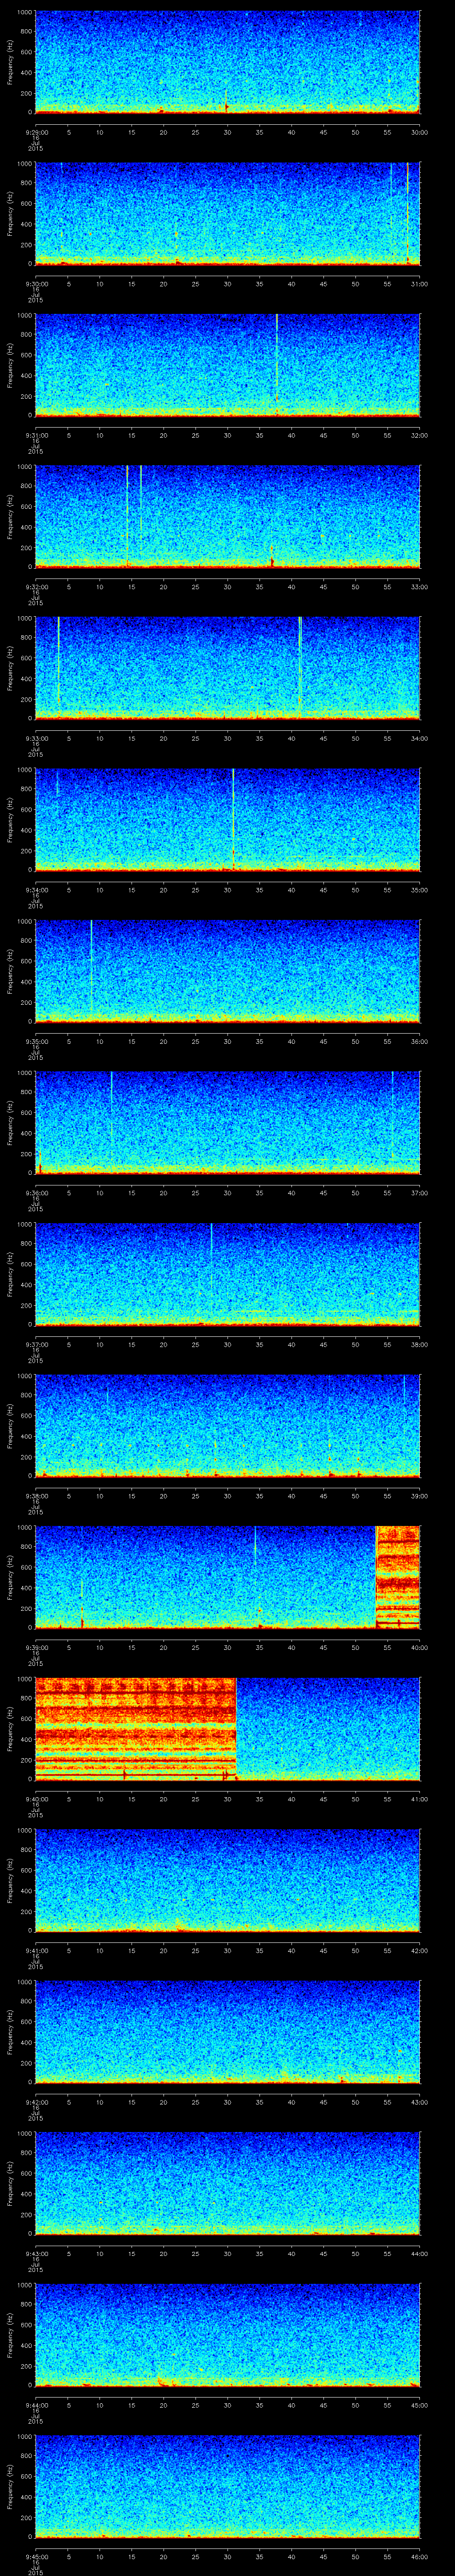
Task: Click the Frequency (Hz) axis label of the 9:29 panel
Action: click(x=10, y=62)
